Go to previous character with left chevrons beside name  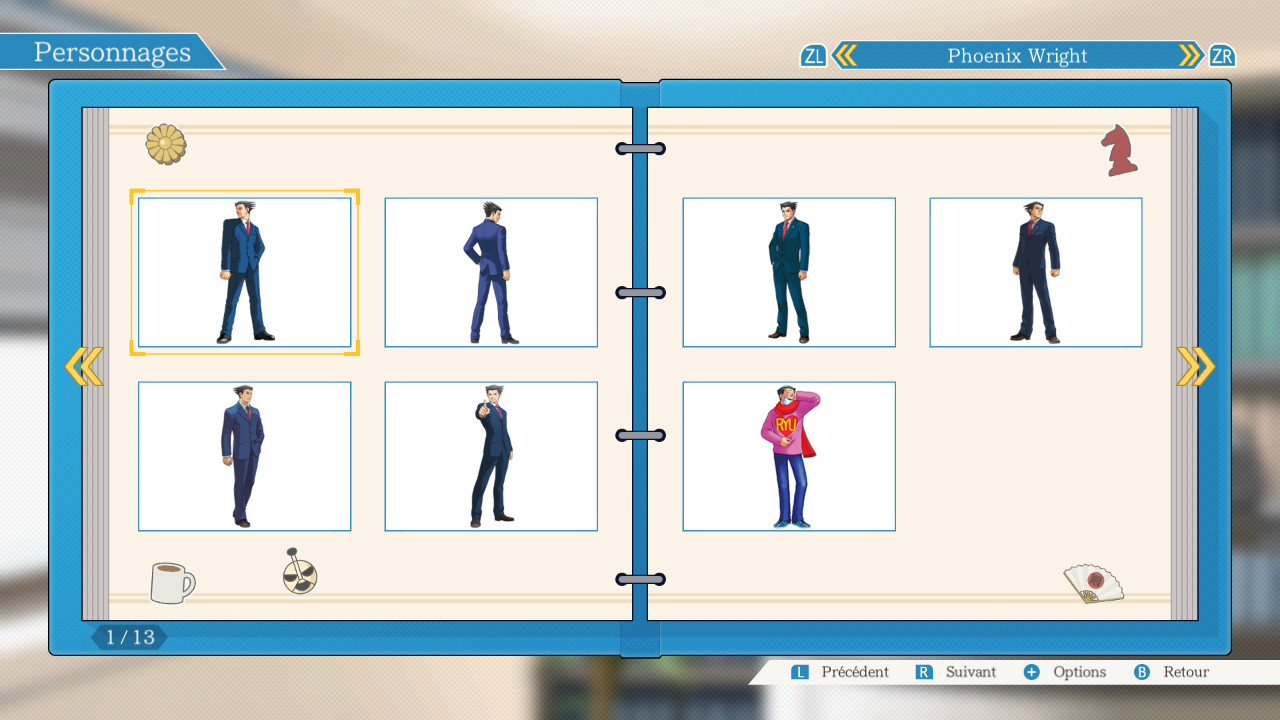tap(845, 56)
